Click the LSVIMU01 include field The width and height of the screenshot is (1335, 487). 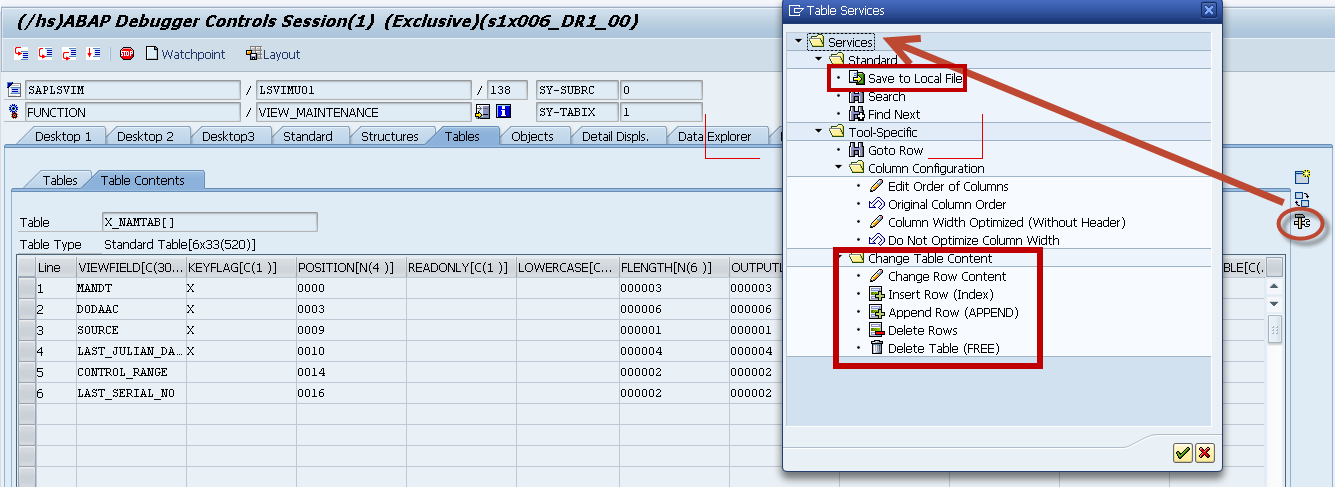coord(363,90)
